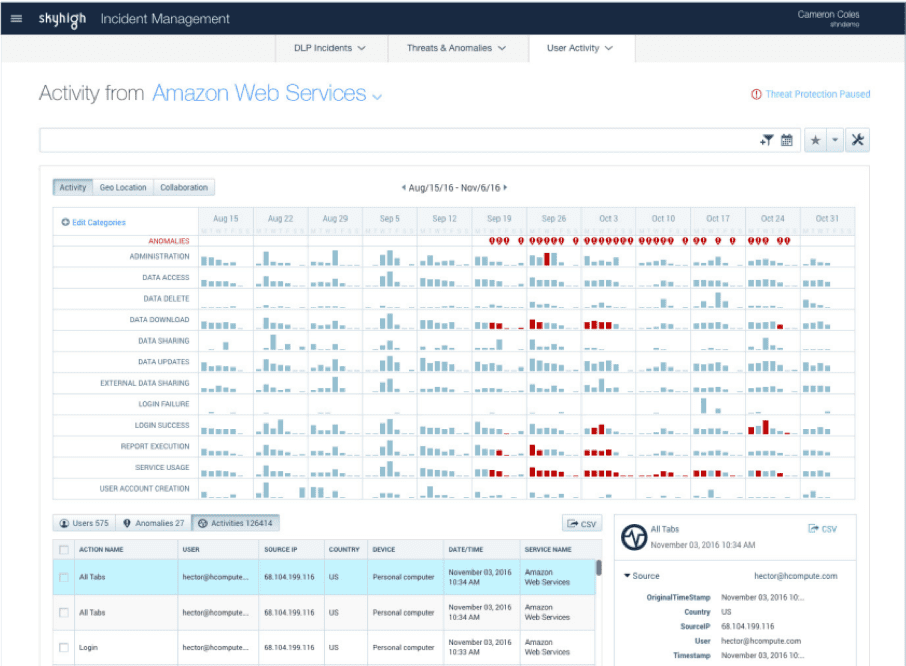Check the second All Tabs row checkbox

(64, 612)
